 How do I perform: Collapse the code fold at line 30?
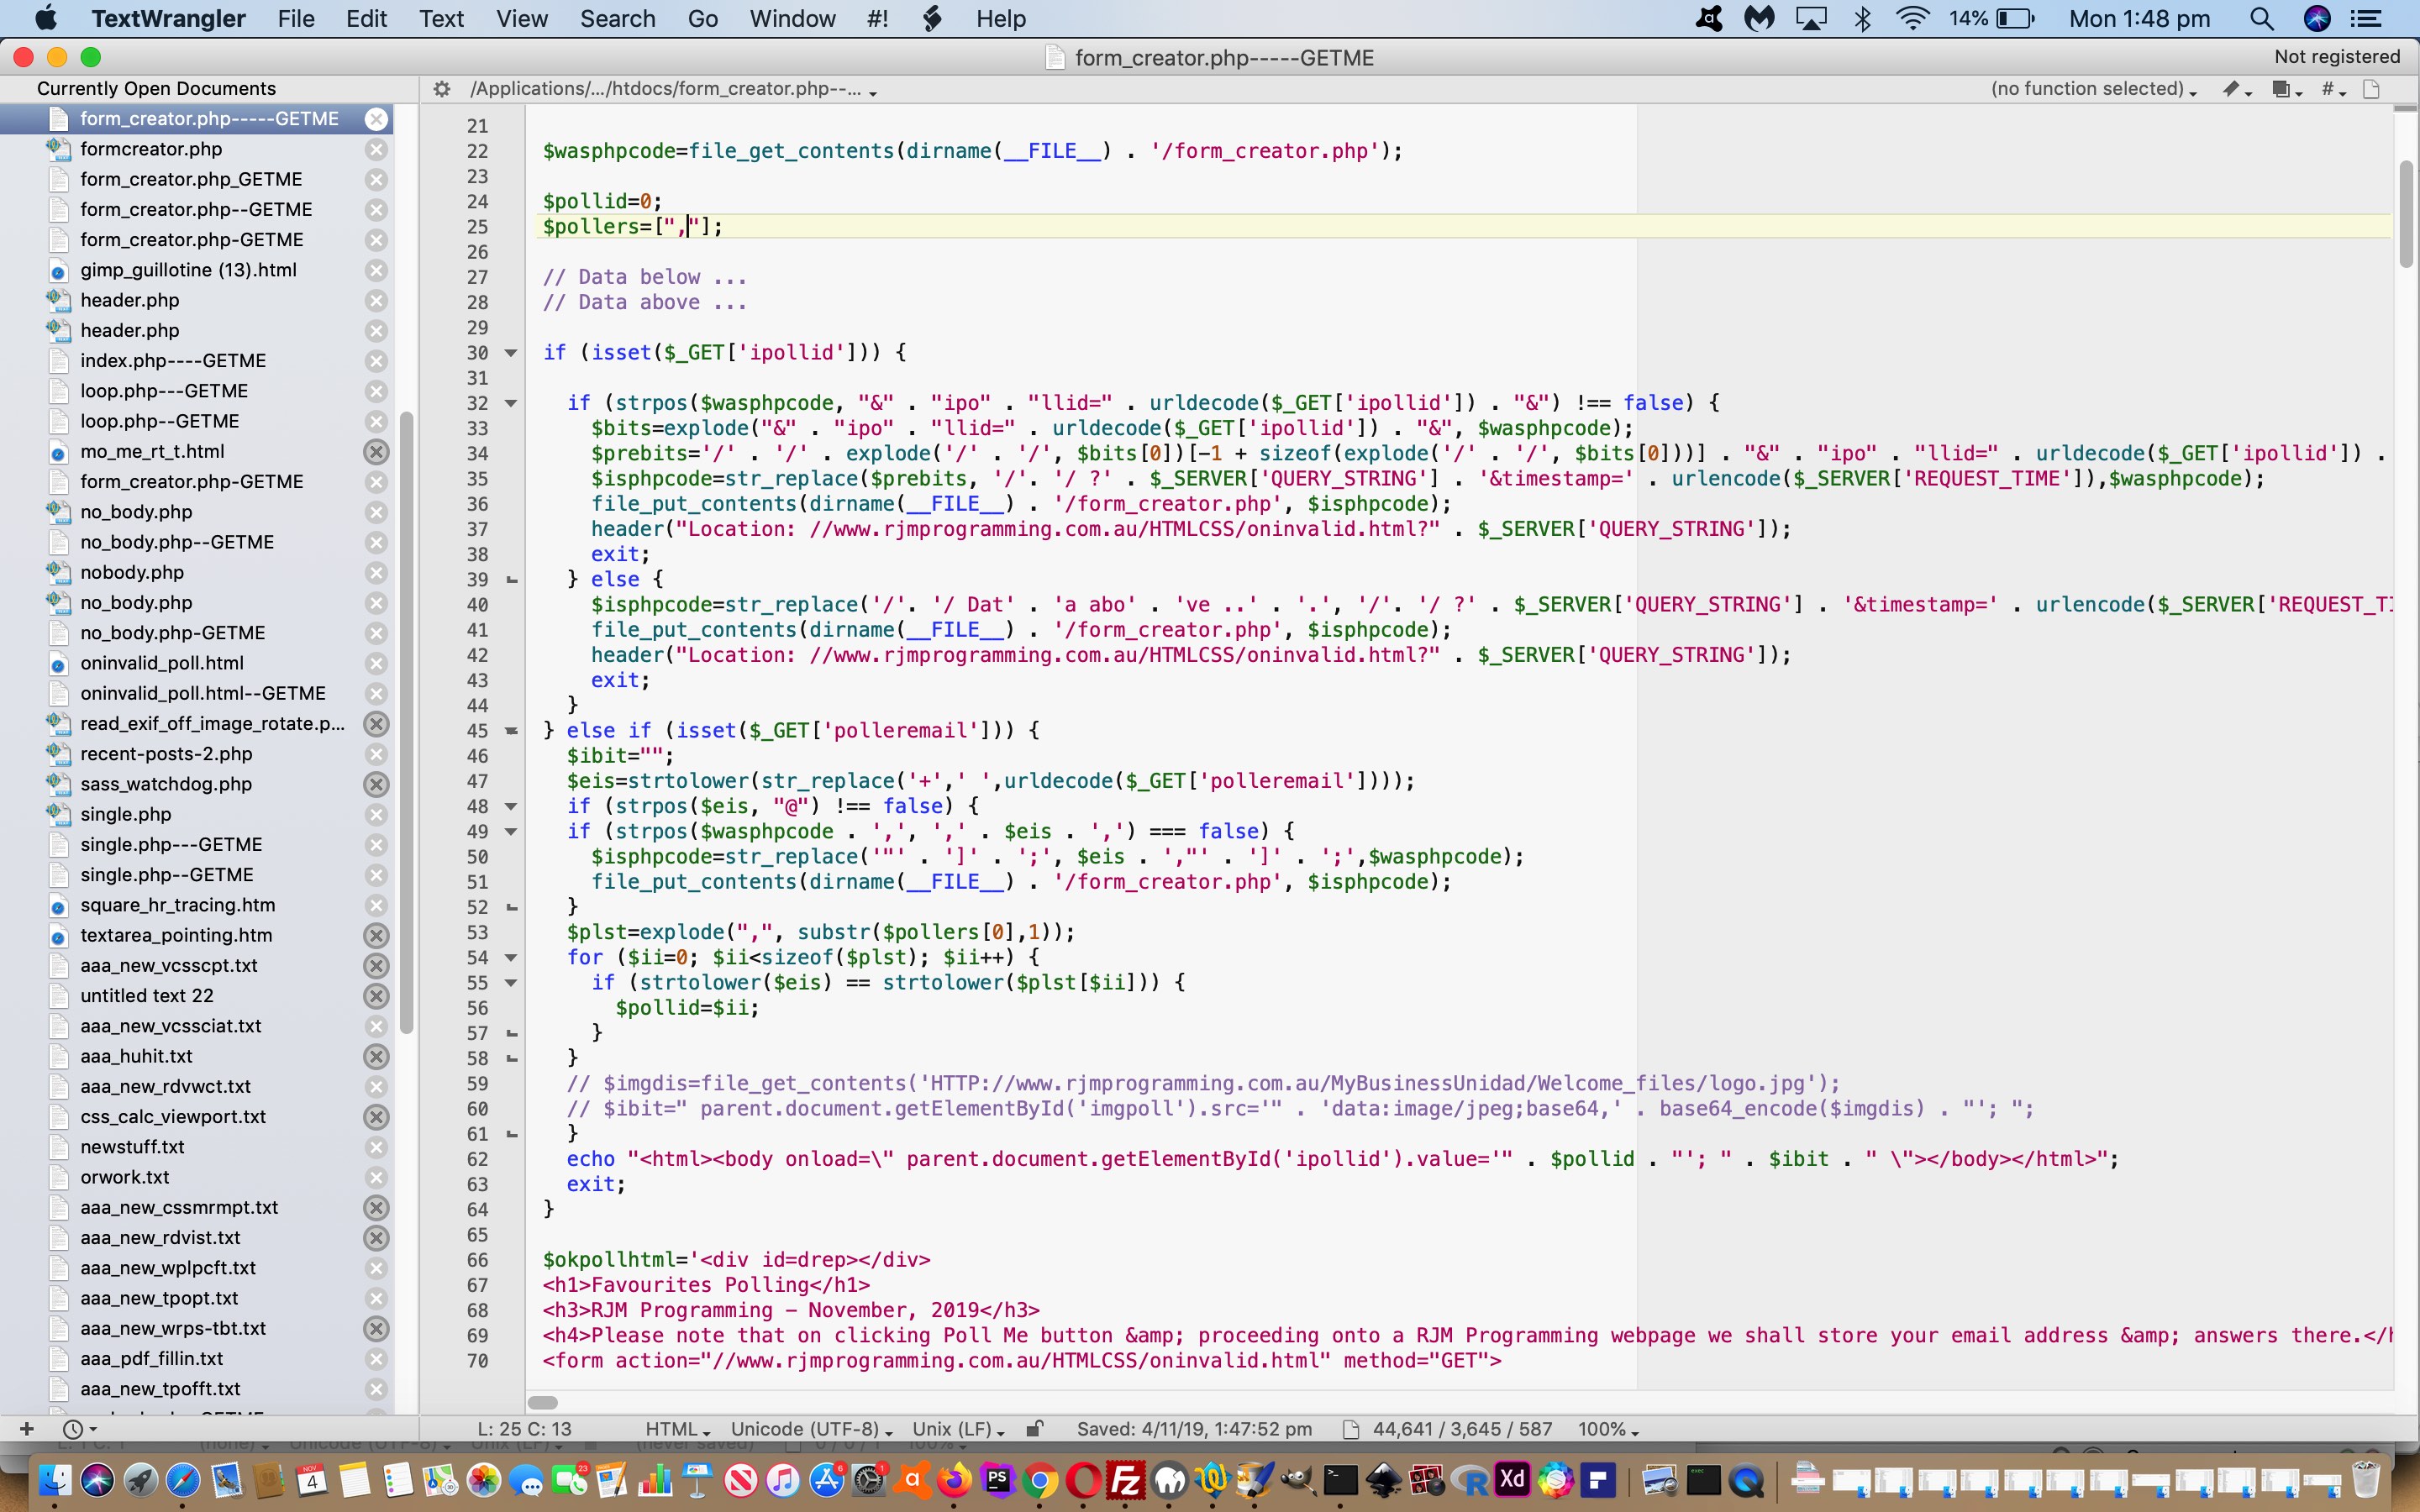(x=511, y=353)
